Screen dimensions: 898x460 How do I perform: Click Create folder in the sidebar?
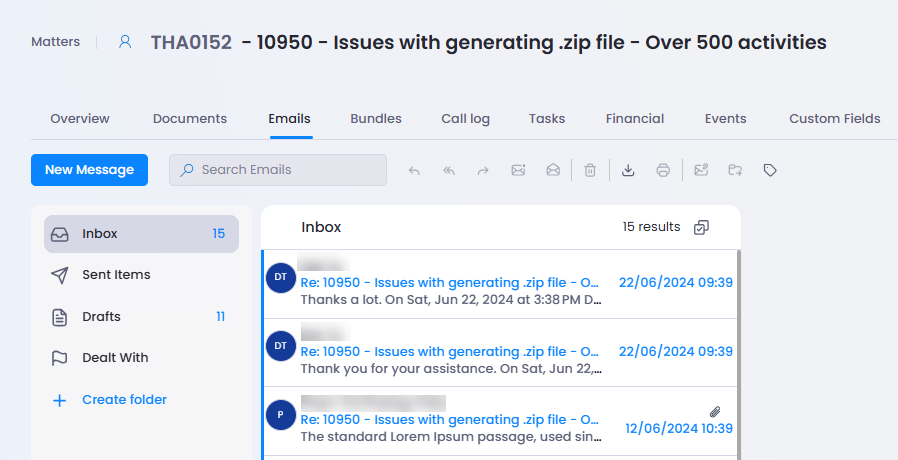[124, 400]
